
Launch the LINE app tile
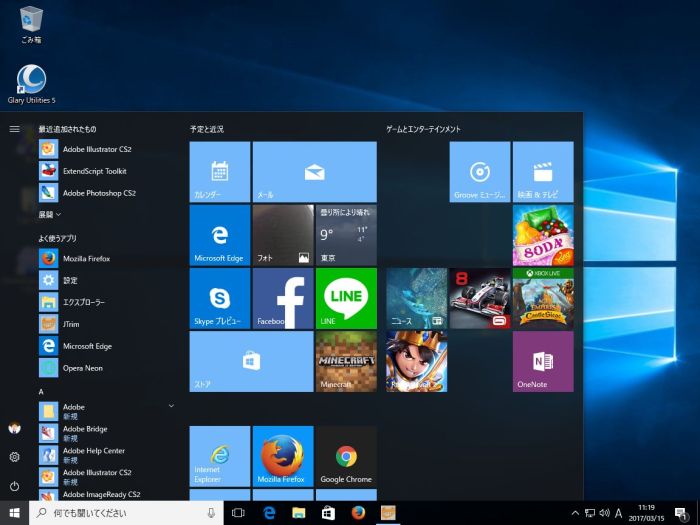pyautogui.click(x=346, y=298)
